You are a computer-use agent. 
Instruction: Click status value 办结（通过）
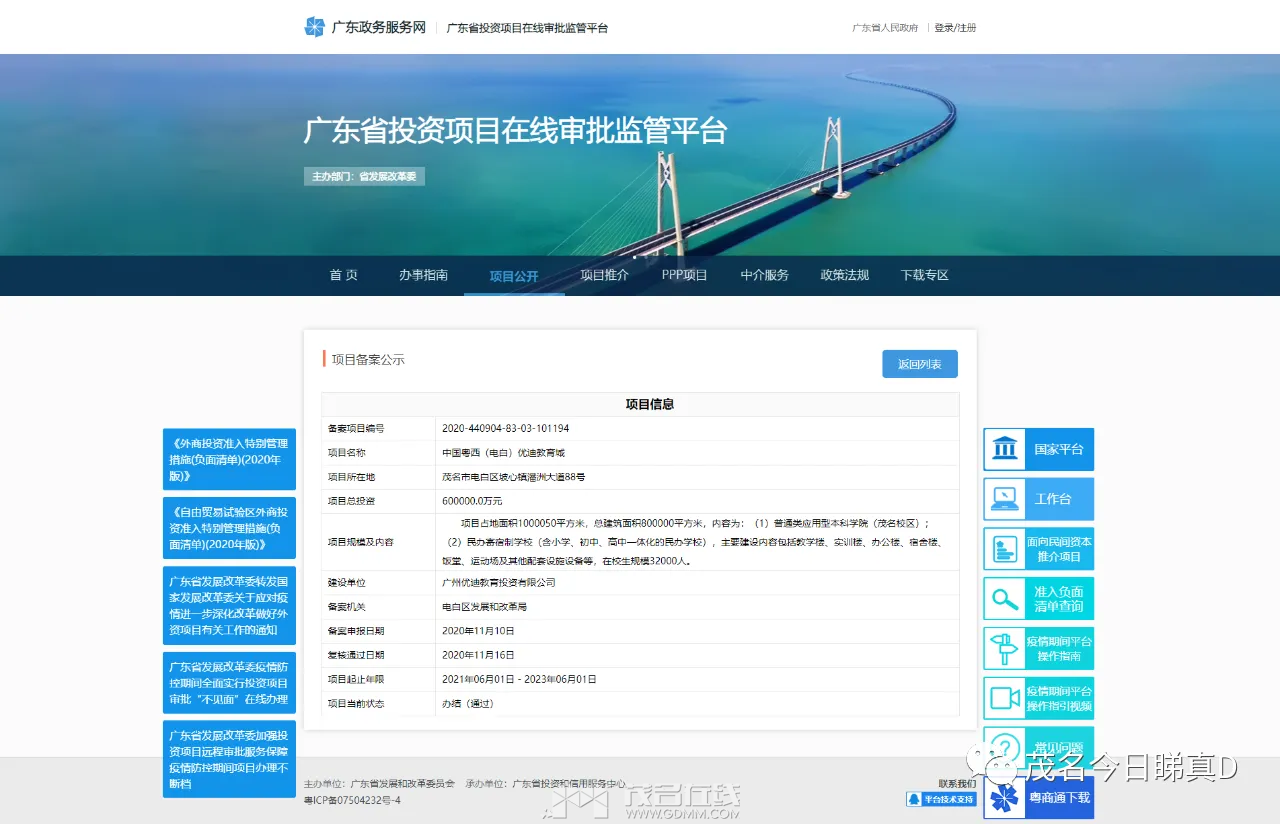click(x=468, y=704)
